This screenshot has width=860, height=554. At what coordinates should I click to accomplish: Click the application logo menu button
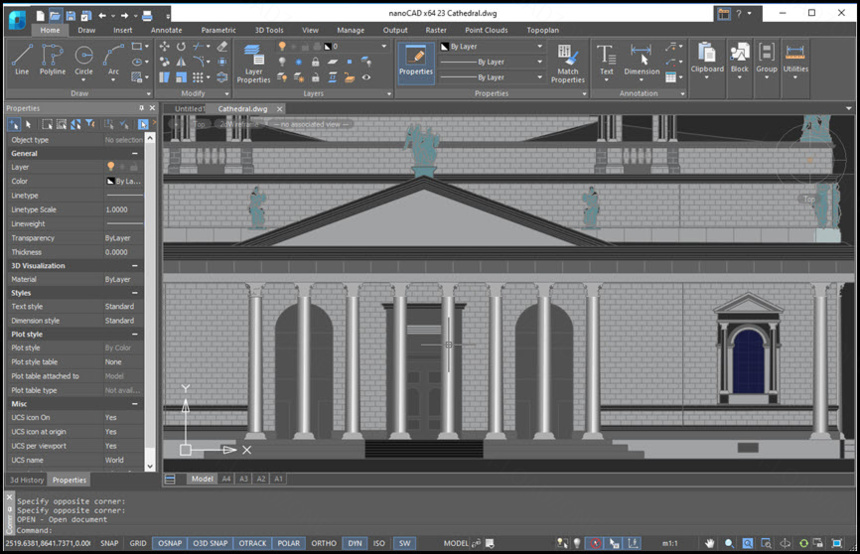pyautogui.click(x=17, y=20)
